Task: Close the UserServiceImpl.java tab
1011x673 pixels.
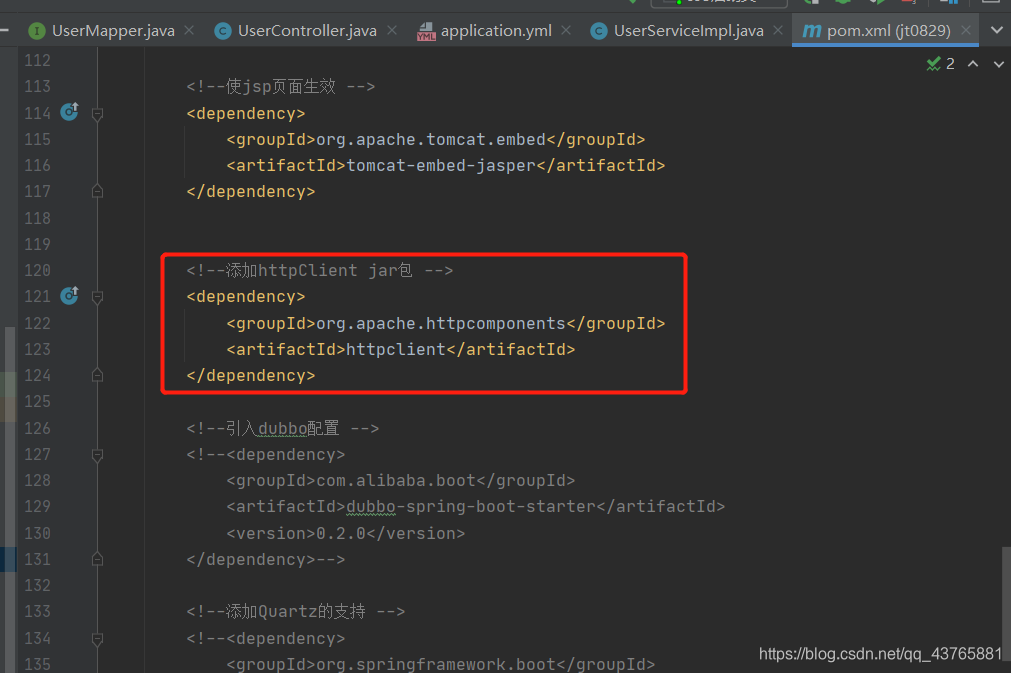Action: coord(778,30)
